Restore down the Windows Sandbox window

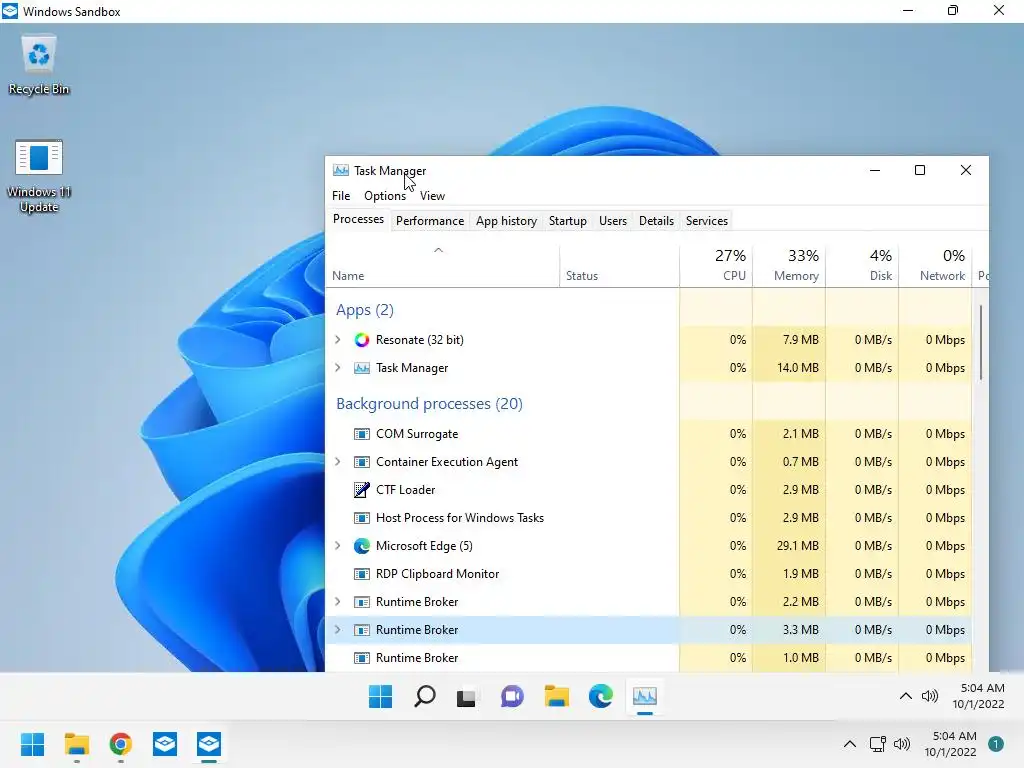click(x=953, y=10)
